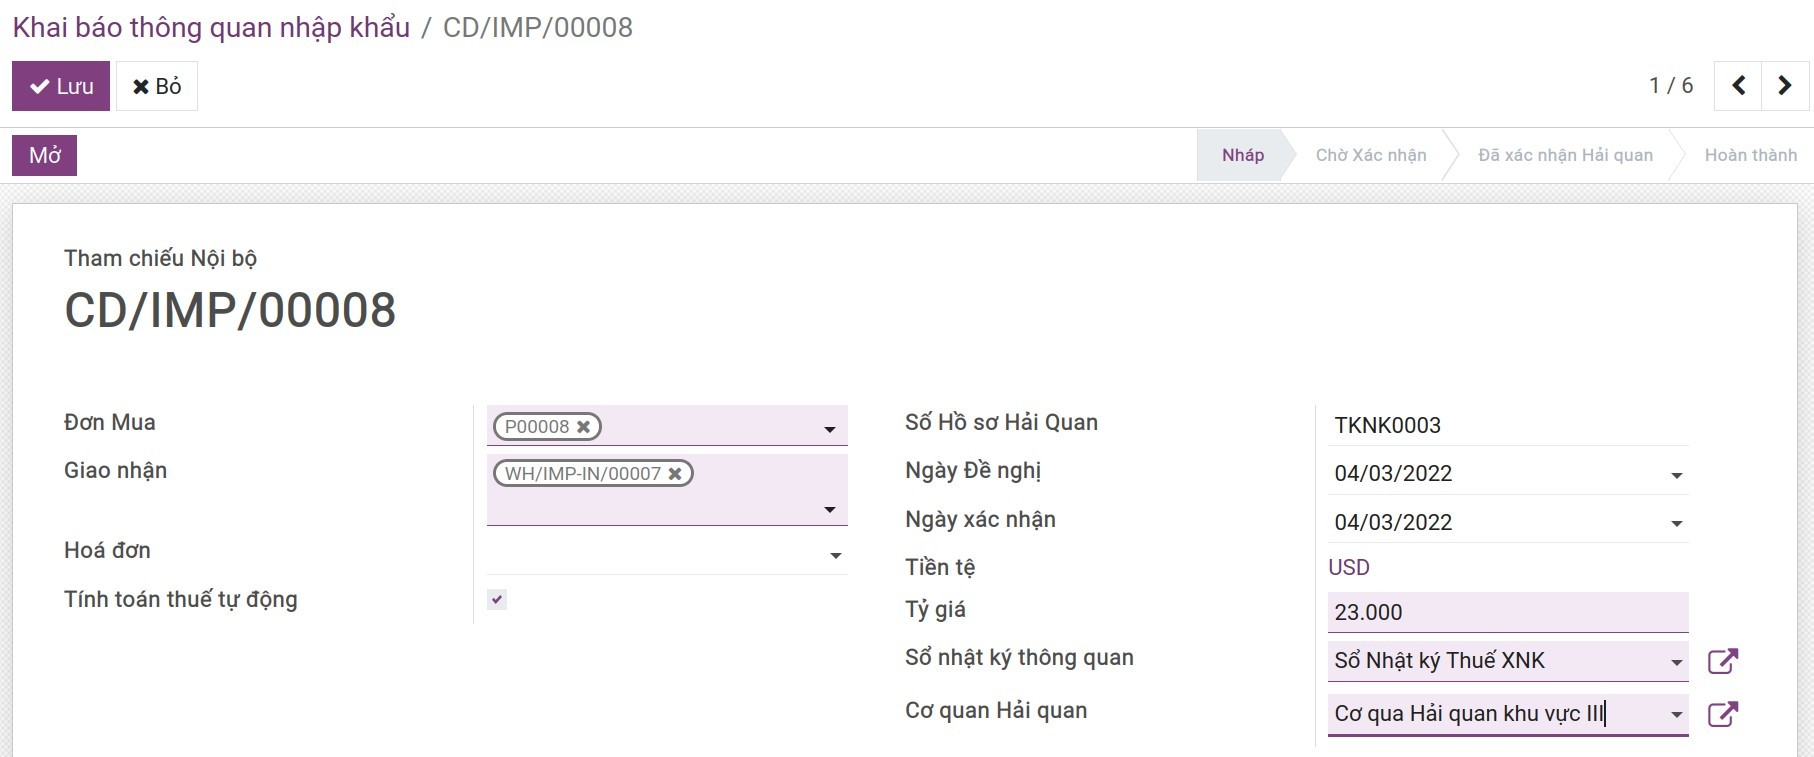This screenshot has height=757, width=1814.
Task: Select the Hoàn thành status stage
Action: (x=1750, y=155)
